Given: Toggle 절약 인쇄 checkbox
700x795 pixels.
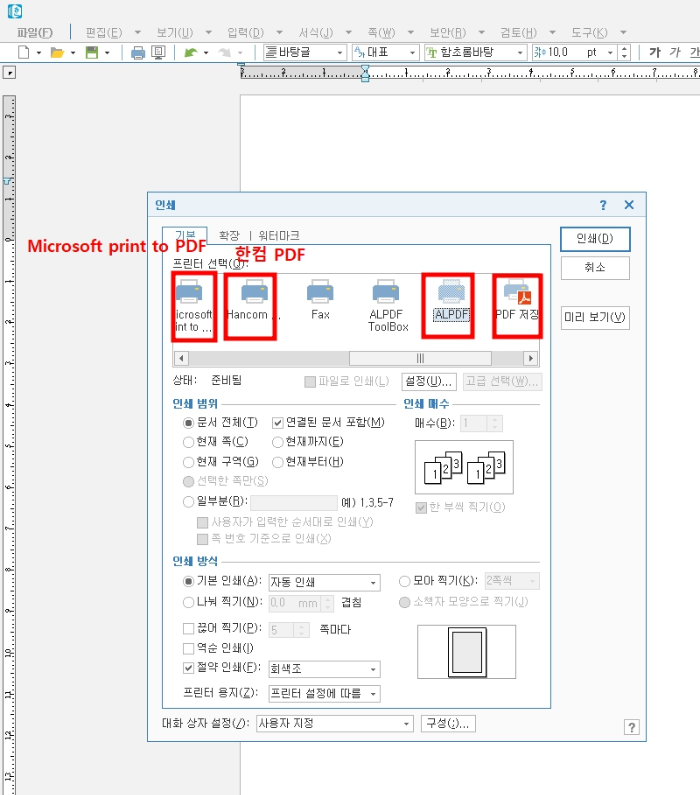Looking at the screenshot, I should (x=188, y=668).
